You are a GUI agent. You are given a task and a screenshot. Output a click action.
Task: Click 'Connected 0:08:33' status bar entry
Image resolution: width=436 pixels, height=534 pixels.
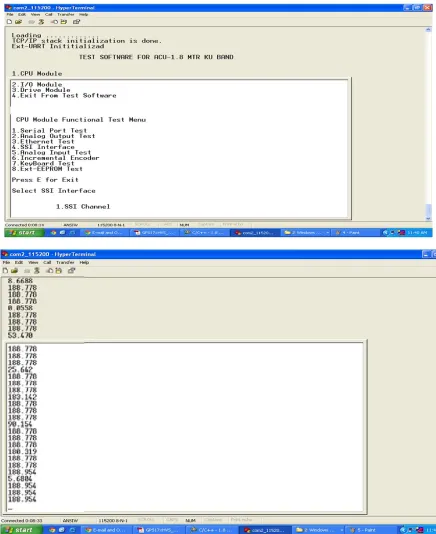tap(22, 520)
